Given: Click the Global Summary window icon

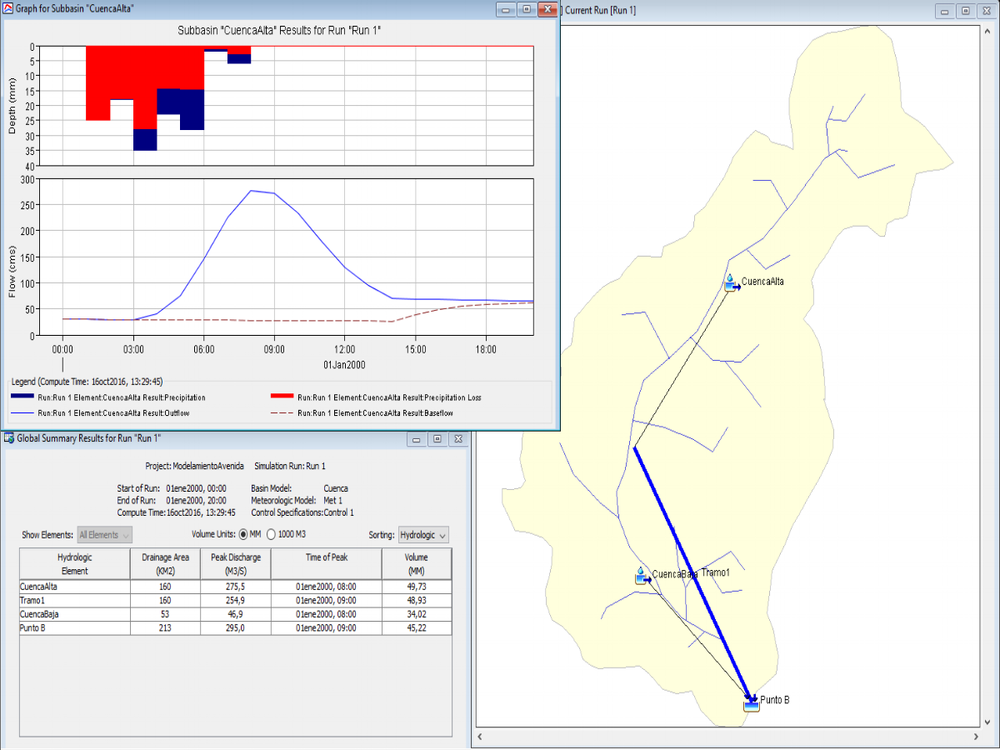Looking at the screenshot, I should [x=8, y=438].
